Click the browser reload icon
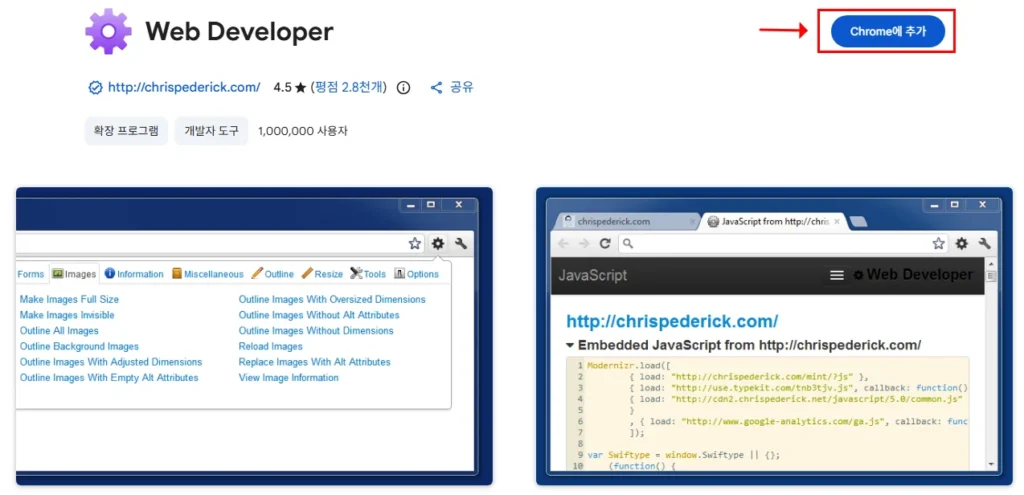Viewport: 1024px width, 495px height. pos(605,244)
